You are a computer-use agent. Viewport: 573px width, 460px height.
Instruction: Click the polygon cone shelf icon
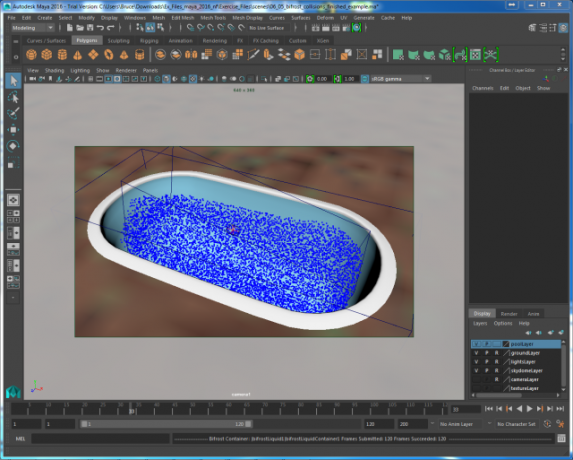coord(77,55)
